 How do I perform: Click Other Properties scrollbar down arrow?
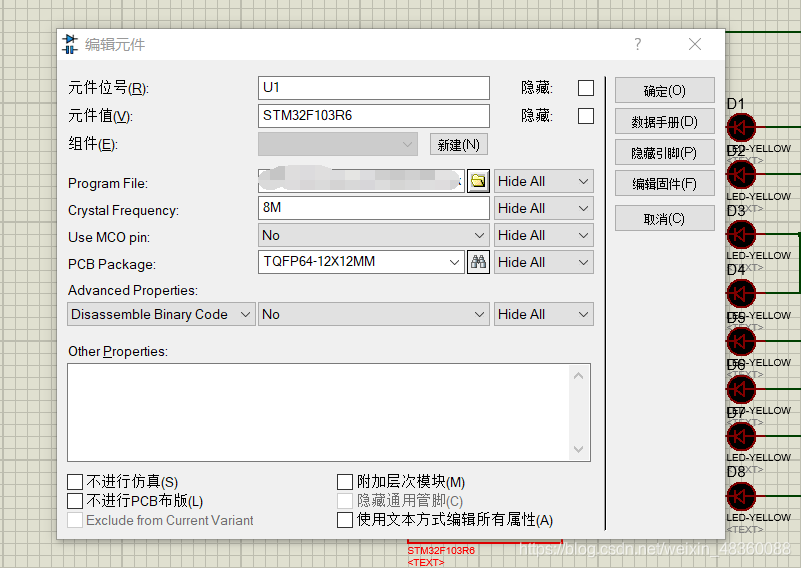pos(578,449)
